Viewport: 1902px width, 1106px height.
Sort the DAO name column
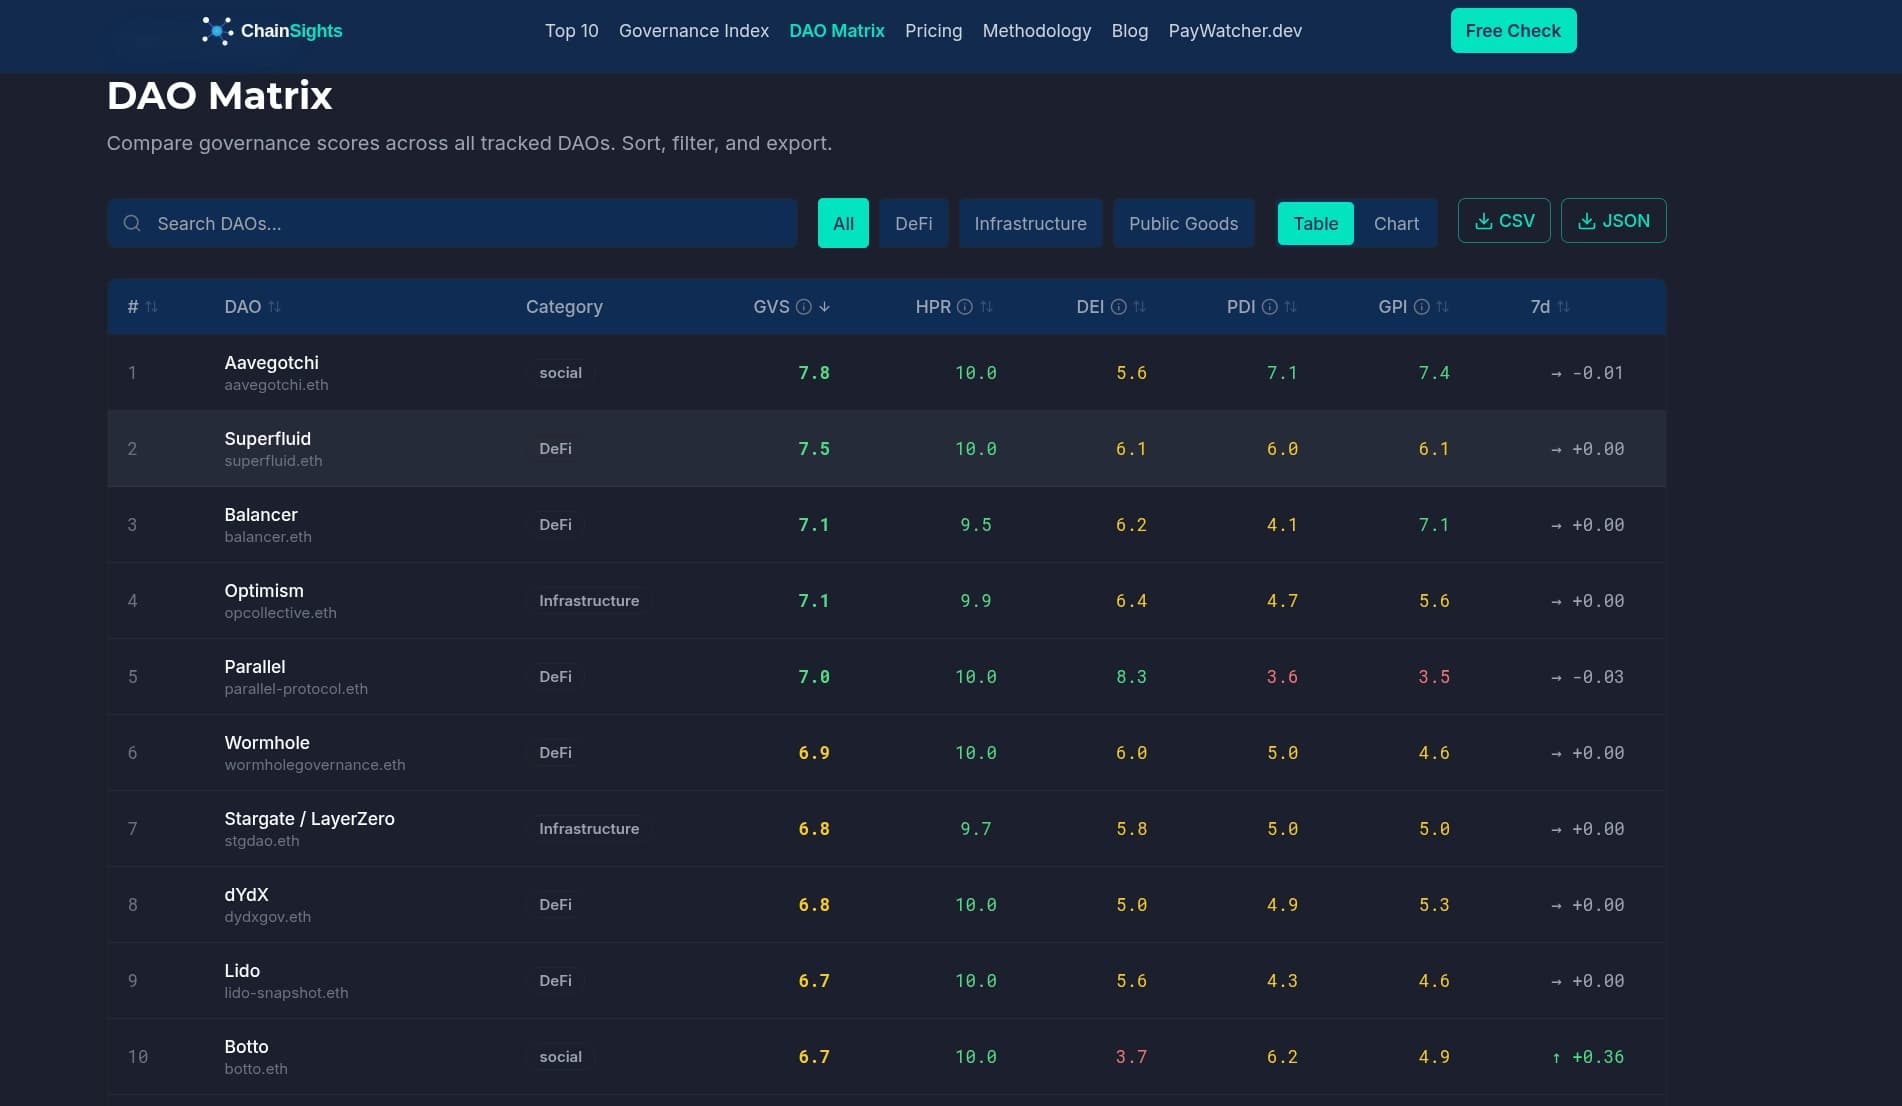274,307
